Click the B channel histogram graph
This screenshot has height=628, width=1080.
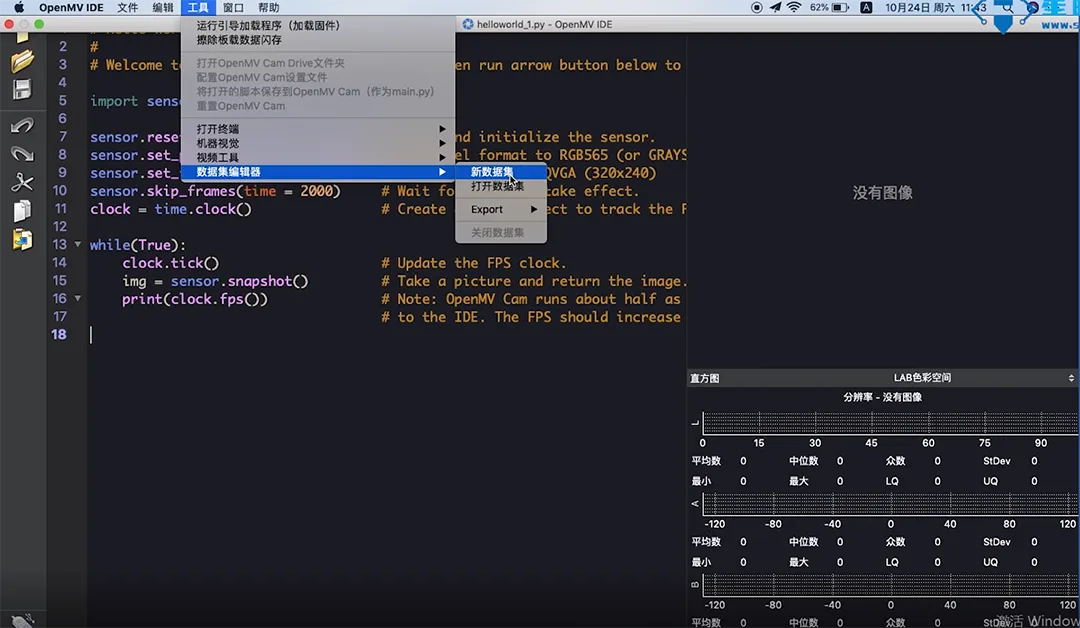(890, 585)
